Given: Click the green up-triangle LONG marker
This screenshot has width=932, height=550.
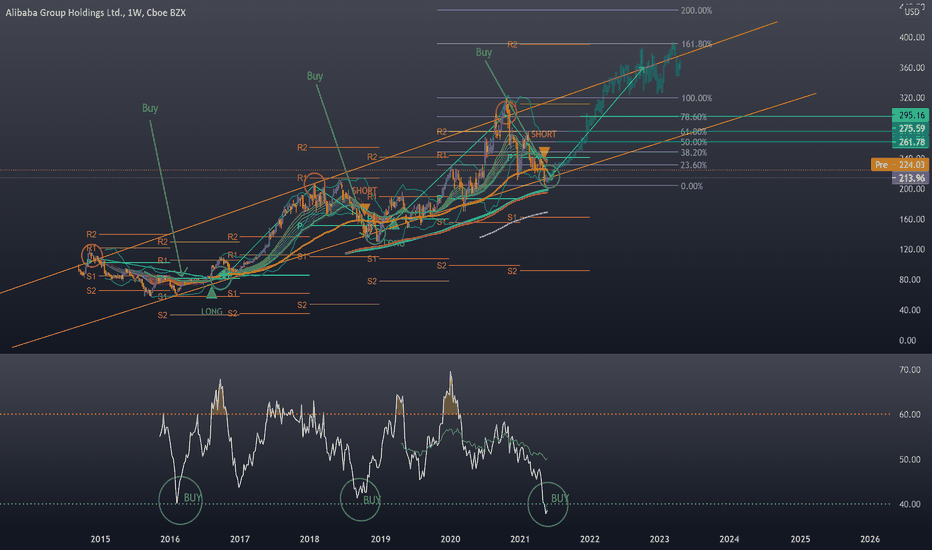Looking at the screenshot, I should [x=212, y=292].
